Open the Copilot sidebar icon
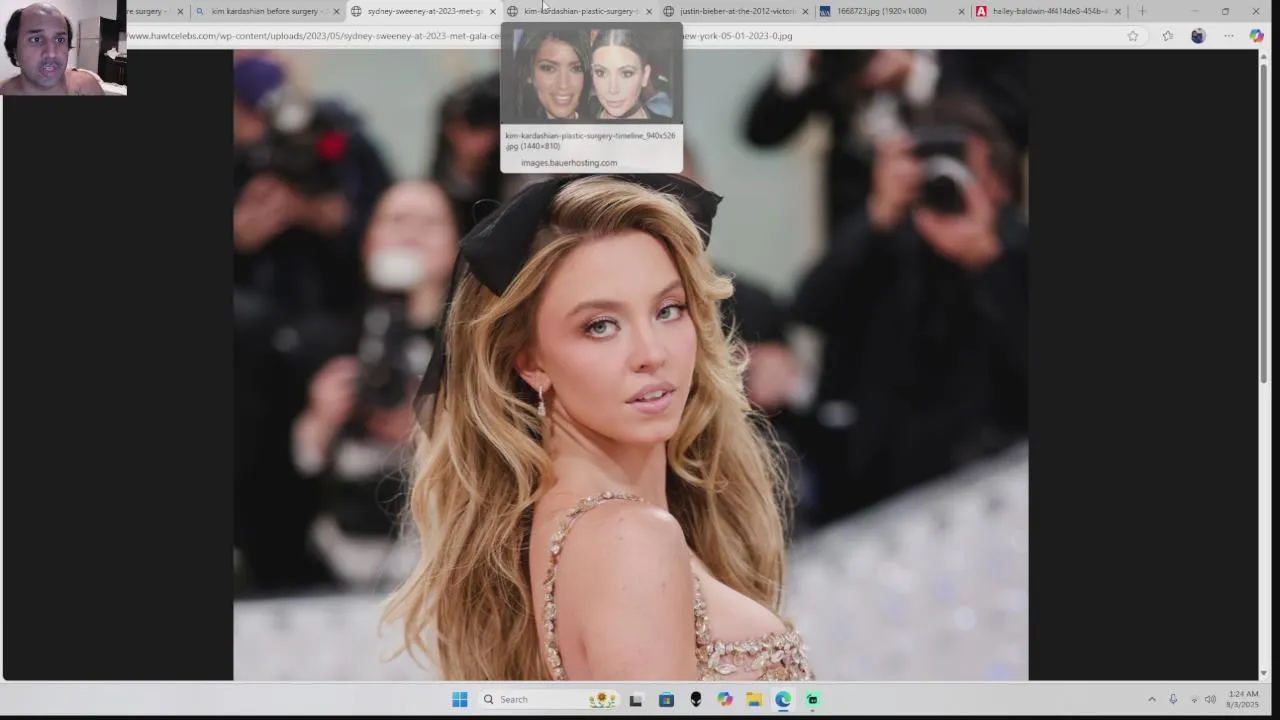The image size is (1280, 720). [x=1257, y=36]
